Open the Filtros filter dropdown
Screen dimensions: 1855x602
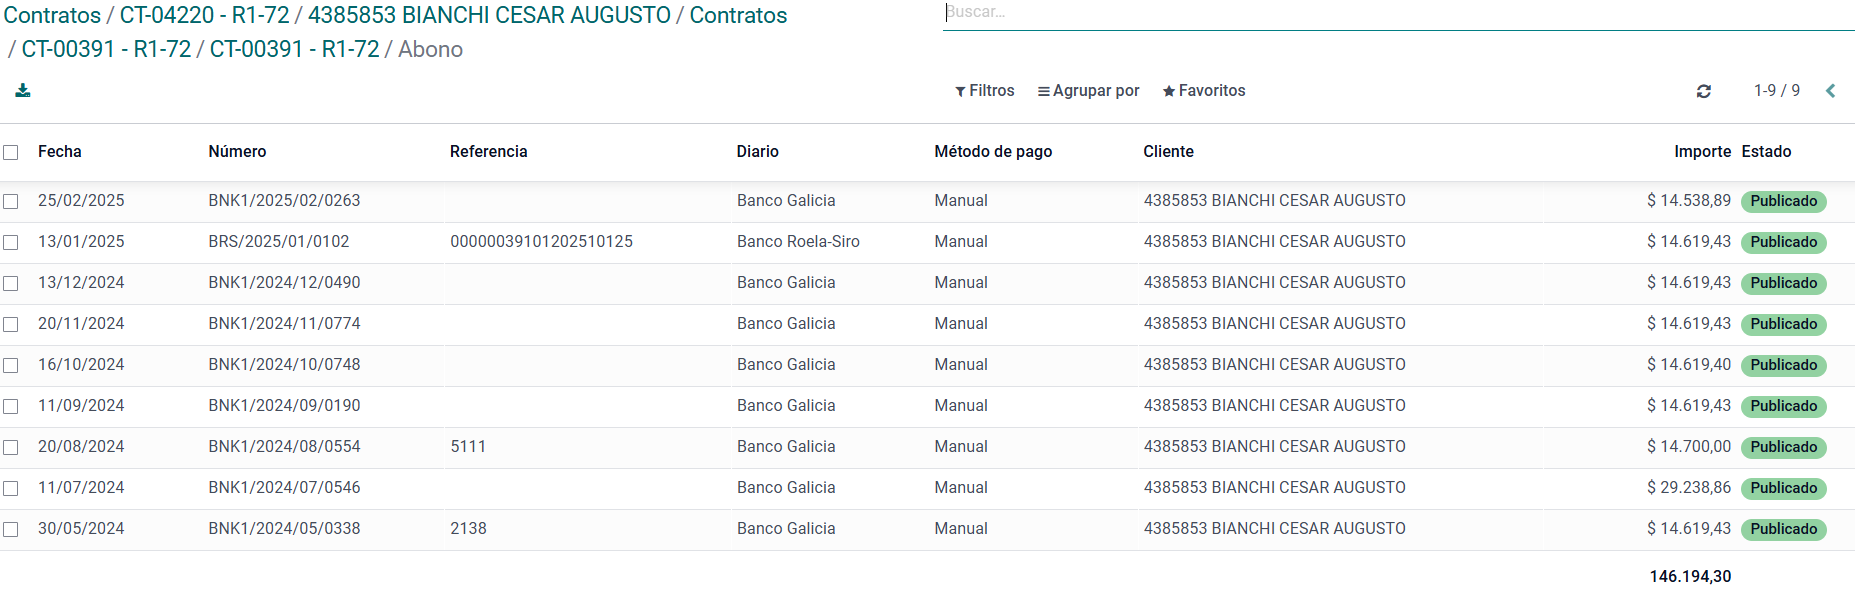coord(985,91)
